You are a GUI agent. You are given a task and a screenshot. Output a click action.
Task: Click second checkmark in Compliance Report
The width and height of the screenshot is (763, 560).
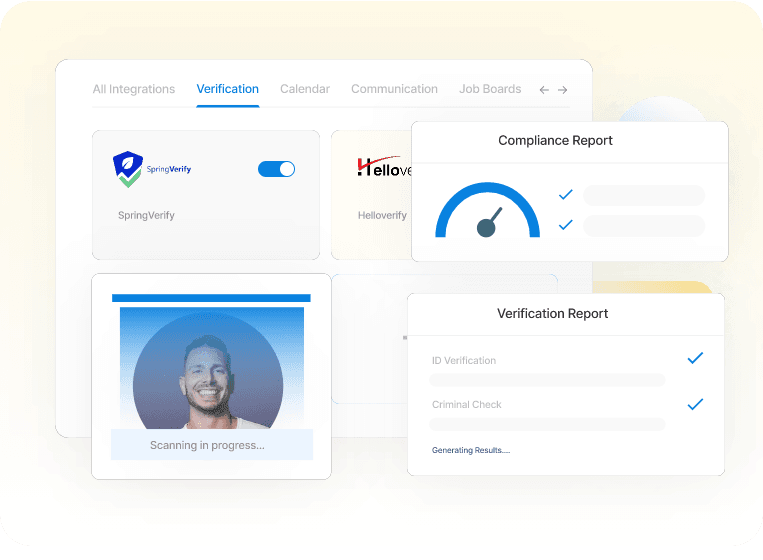click(565, 225)
